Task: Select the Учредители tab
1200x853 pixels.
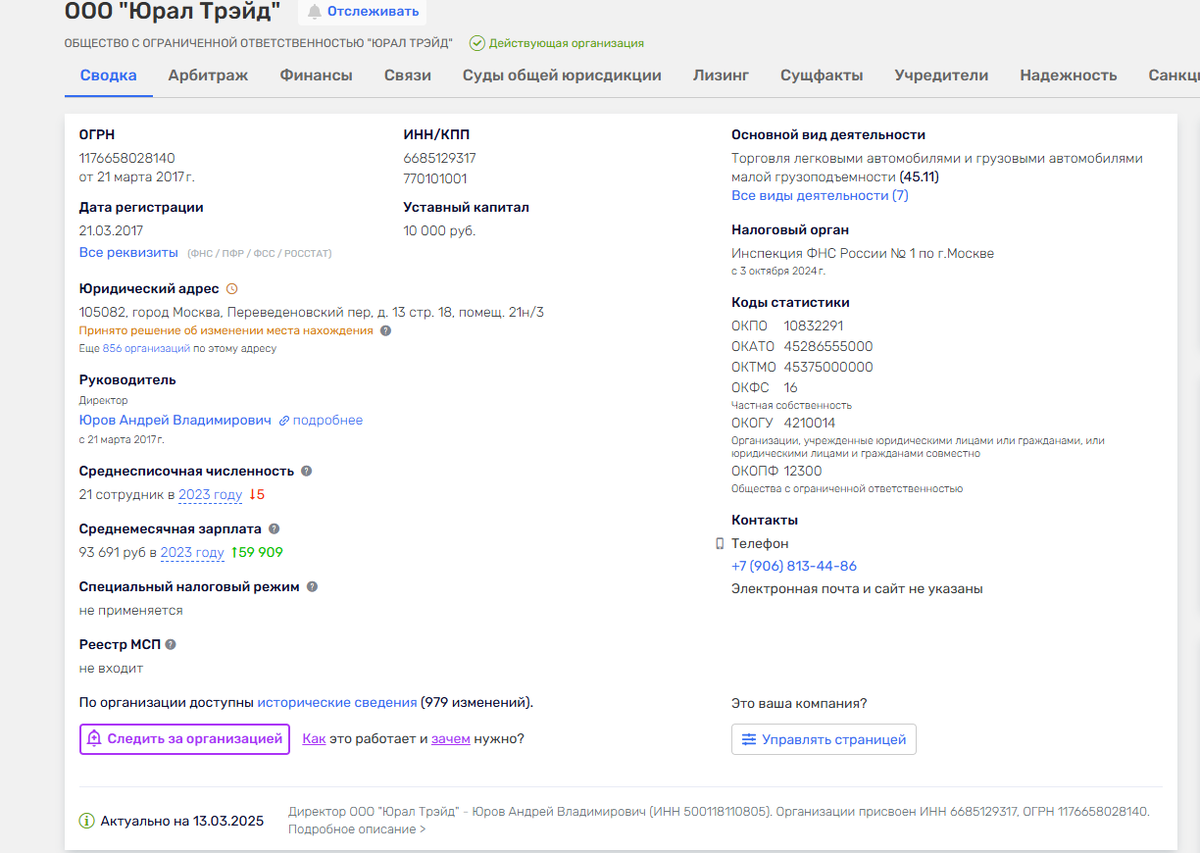Action: [941, 75]
